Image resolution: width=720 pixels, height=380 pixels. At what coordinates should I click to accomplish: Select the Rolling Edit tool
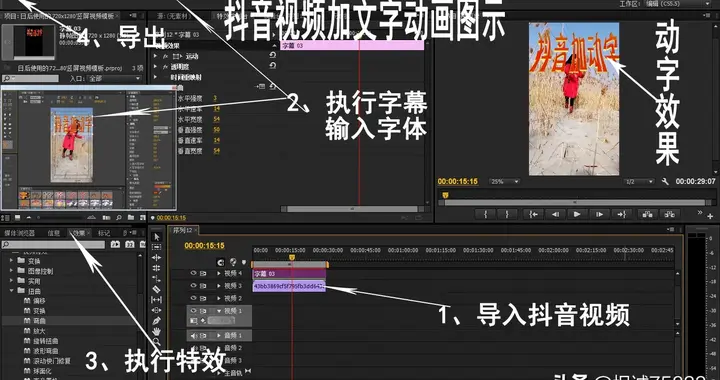[x=157, y=268]
